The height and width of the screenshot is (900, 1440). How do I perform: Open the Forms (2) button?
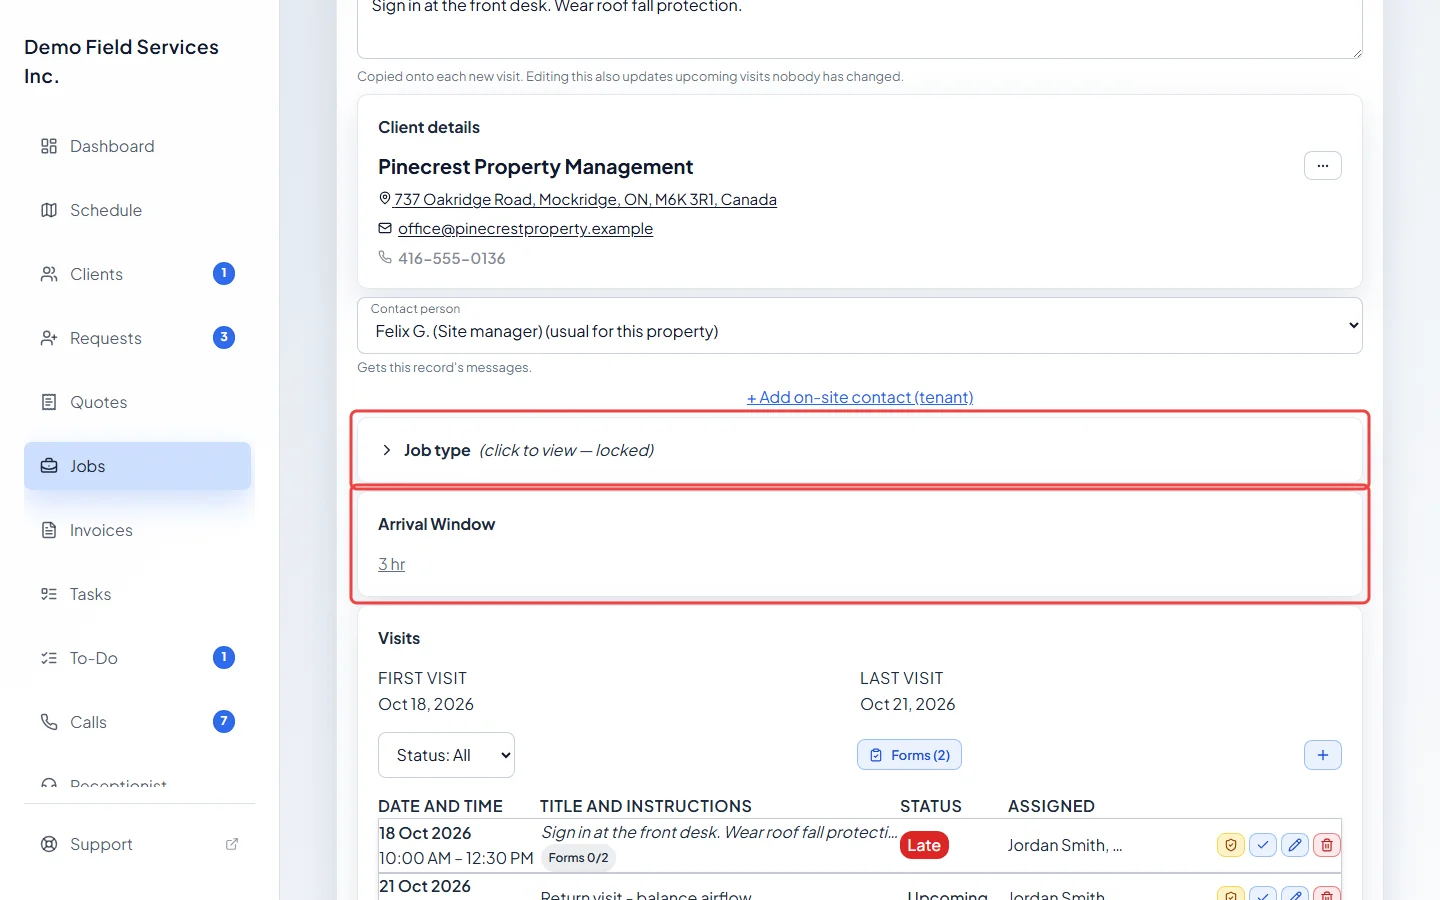[x=909, y=755]
